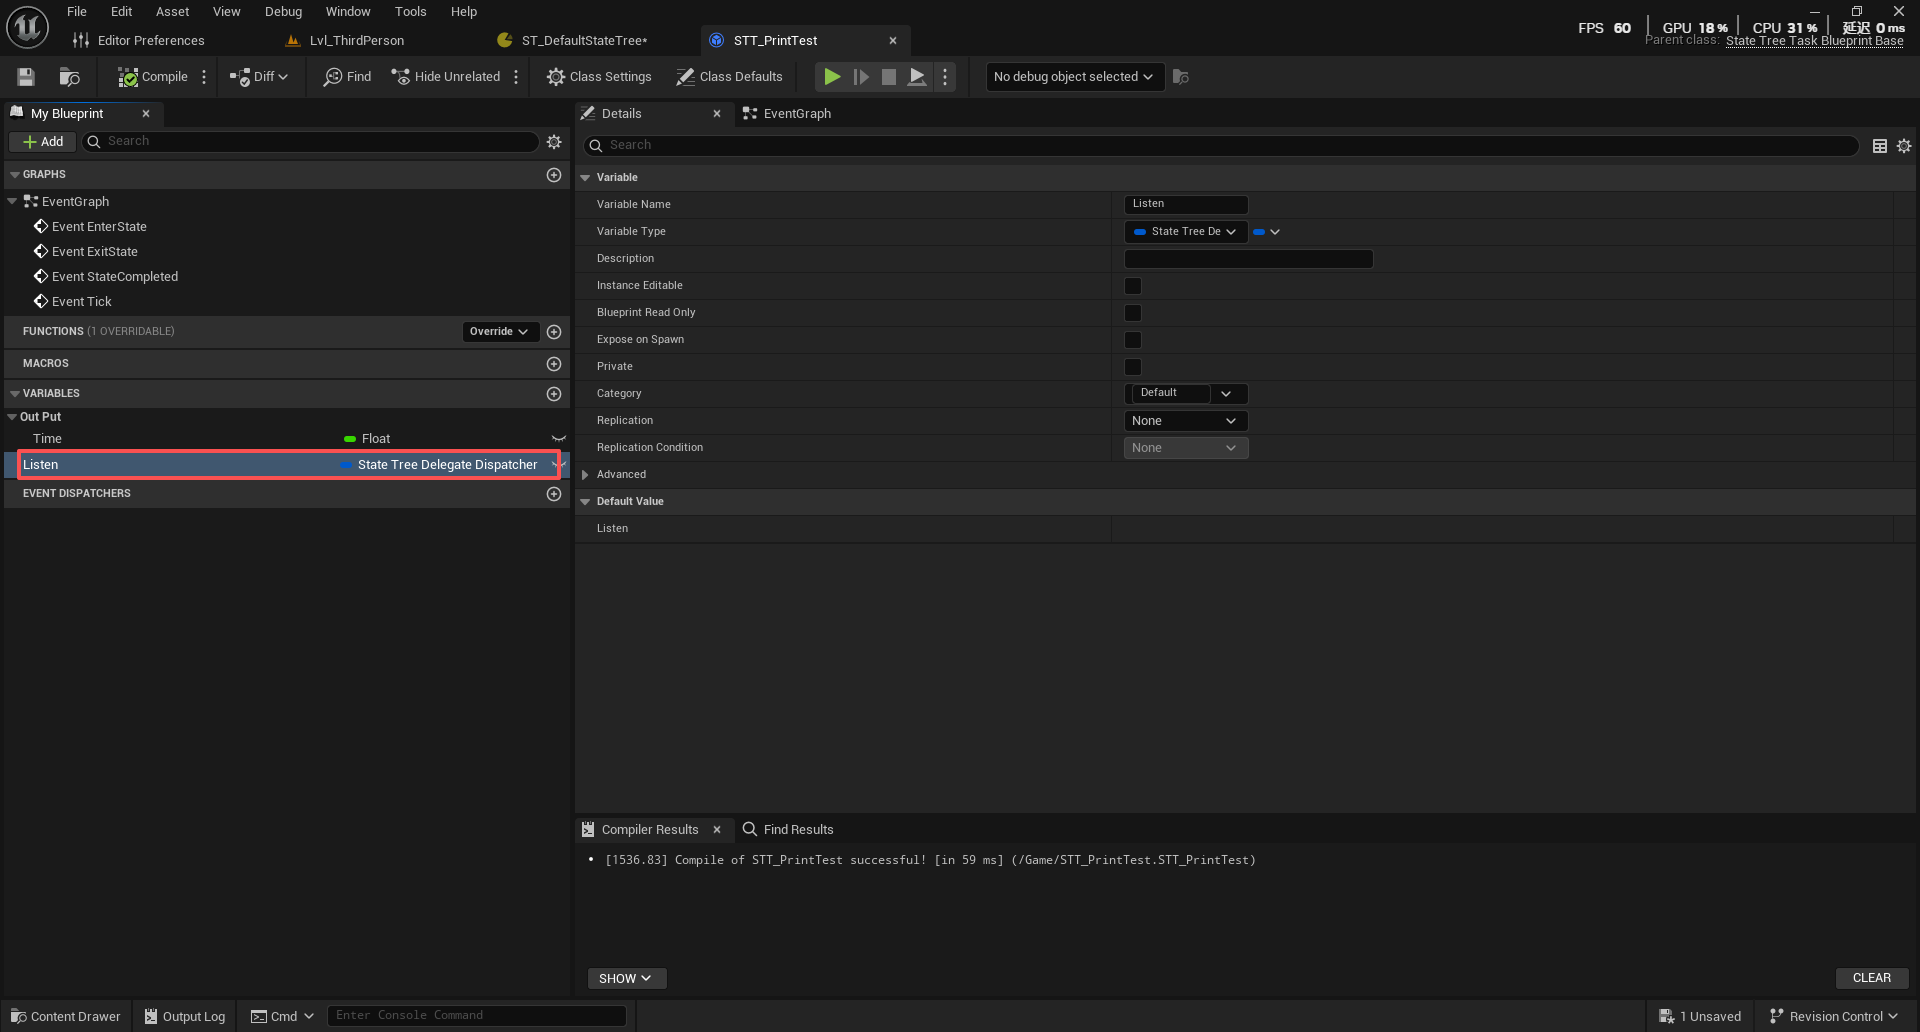Open Variable Type State Tree dropdown
Image resolution: width=1920 pixels, height=1032 pixels.
(1186, 232)
